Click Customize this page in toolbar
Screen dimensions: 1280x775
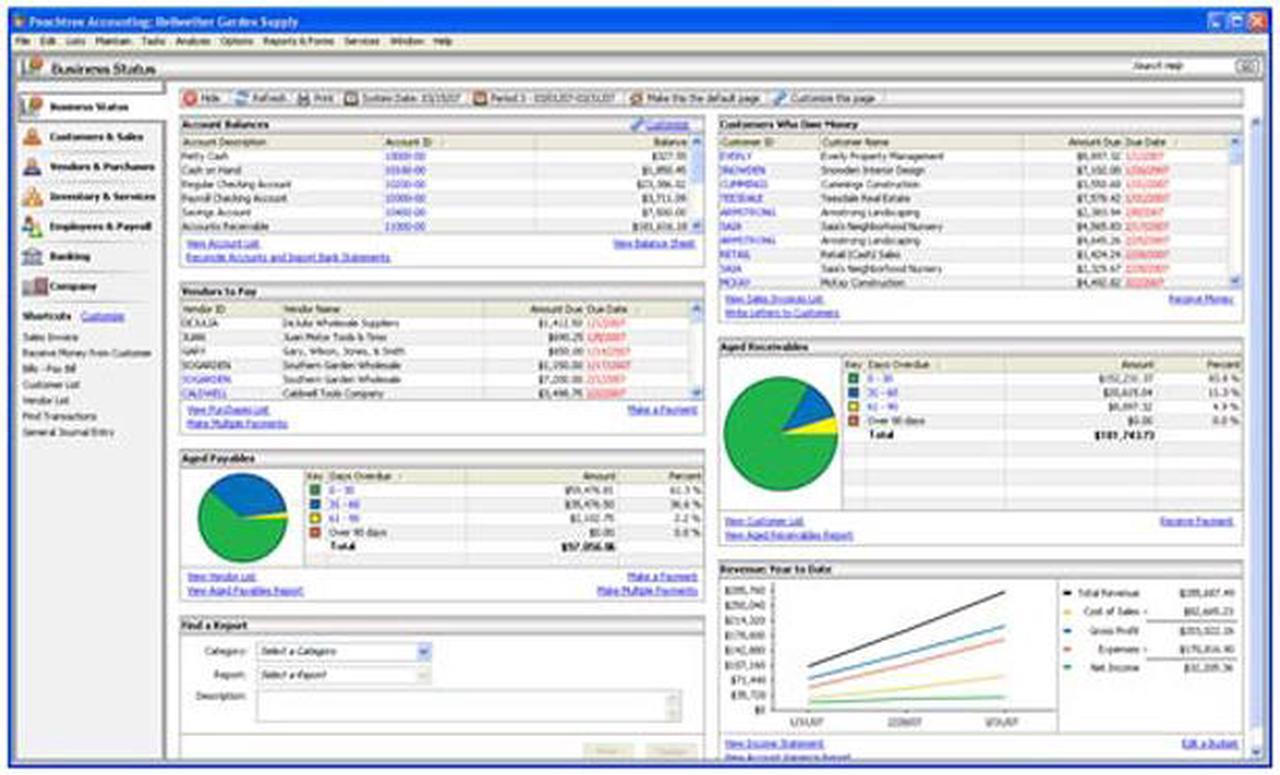824,99
